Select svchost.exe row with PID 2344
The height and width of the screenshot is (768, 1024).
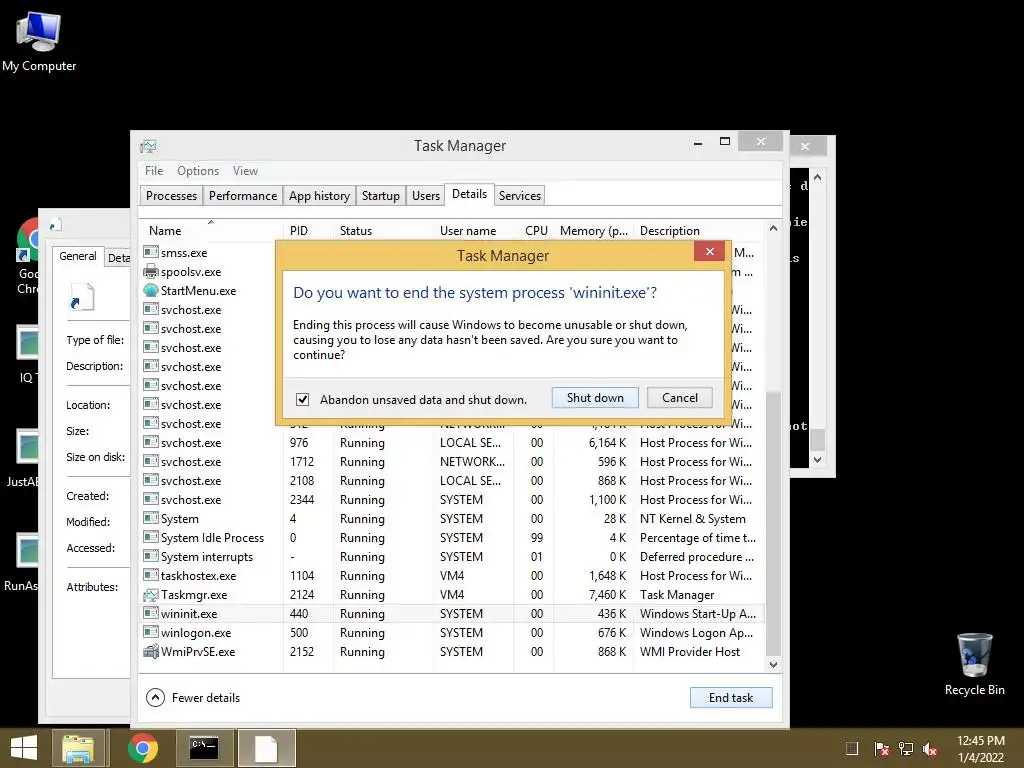click(x=451, y=500)
